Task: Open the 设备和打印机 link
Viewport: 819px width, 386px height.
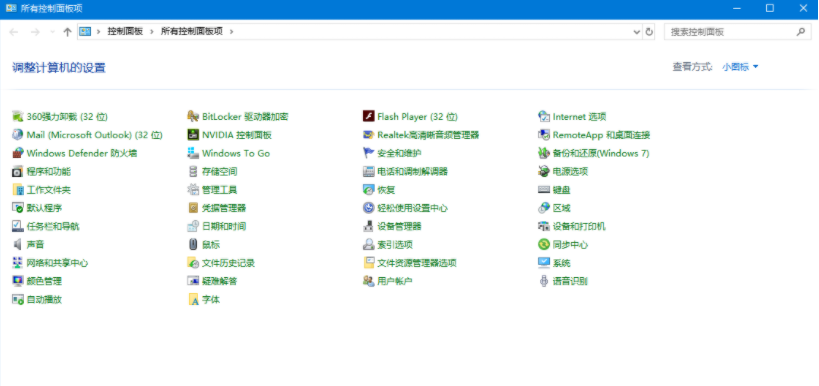Action: pyautogui.click(x=579, y=226)
